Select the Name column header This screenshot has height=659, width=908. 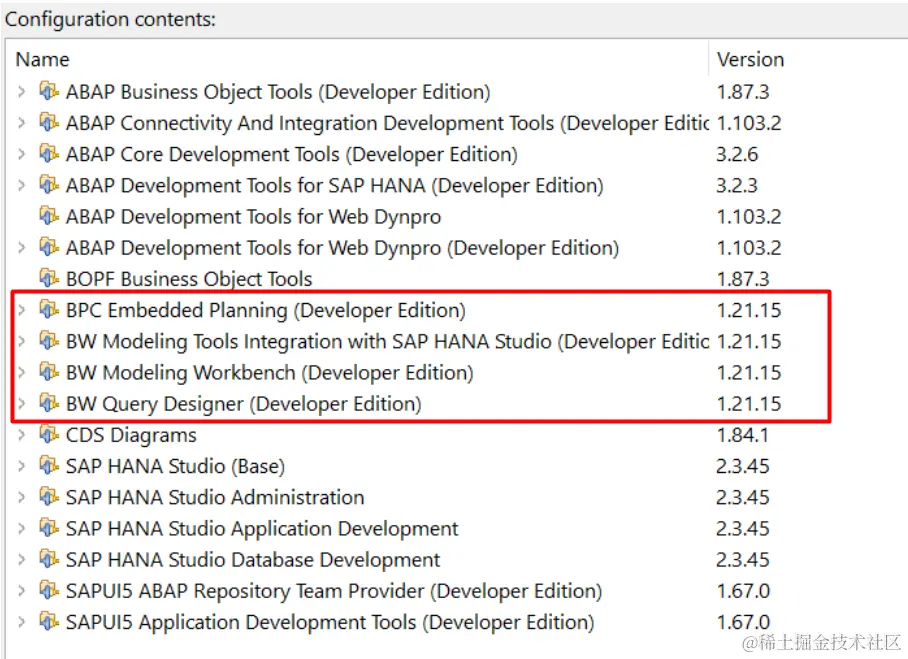42,59
